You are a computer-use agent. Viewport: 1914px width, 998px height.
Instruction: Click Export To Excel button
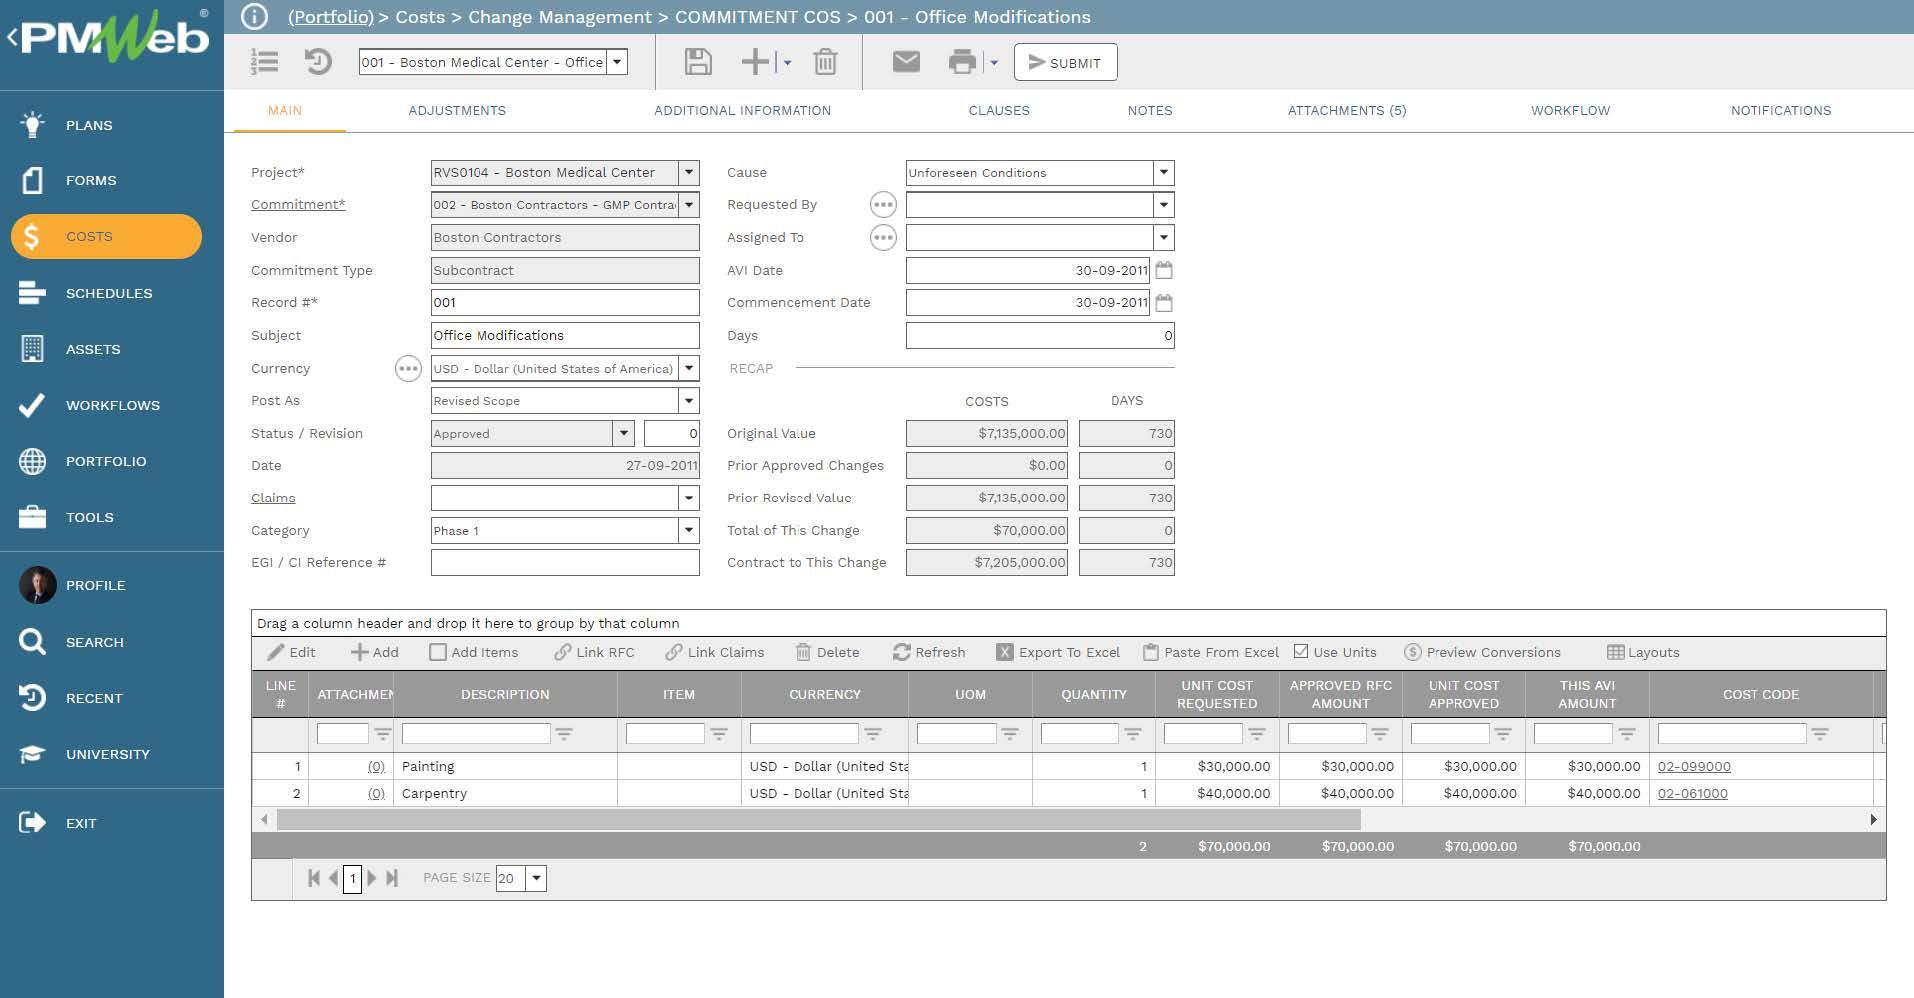(x=1058, y=652)
